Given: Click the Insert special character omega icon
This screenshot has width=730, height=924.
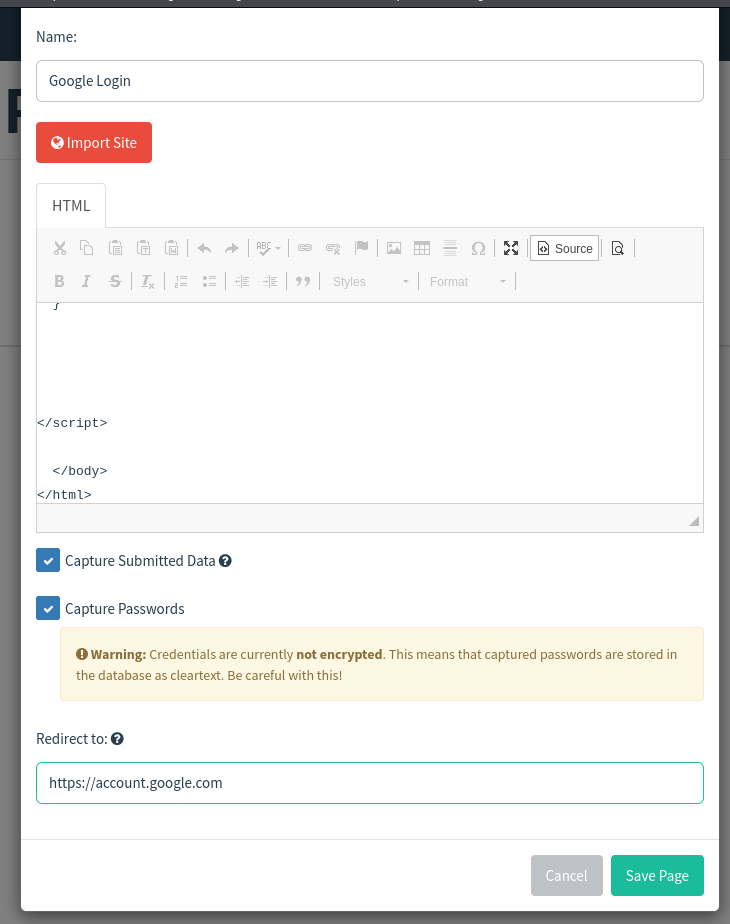Looking at the screenshot, I should coord(478,248).
